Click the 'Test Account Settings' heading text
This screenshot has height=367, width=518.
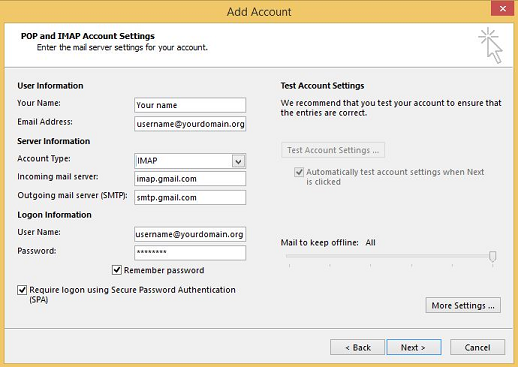pos(322,86)
